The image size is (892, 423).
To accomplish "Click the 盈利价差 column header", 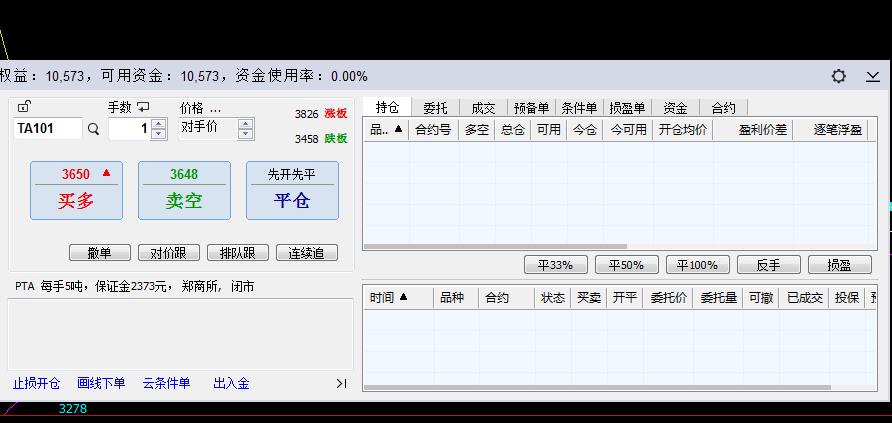I will [753, 130].
